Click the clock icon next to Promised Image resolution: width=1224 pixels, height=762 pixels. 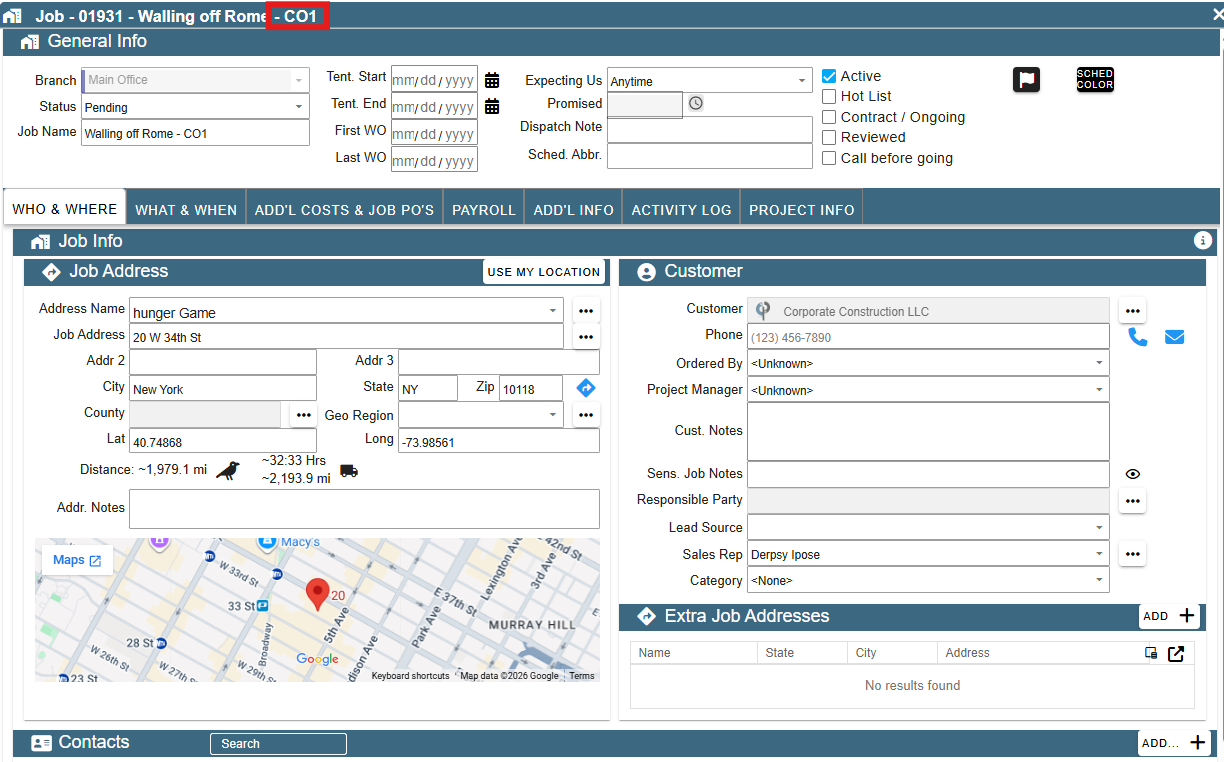(x=696, y=103)
